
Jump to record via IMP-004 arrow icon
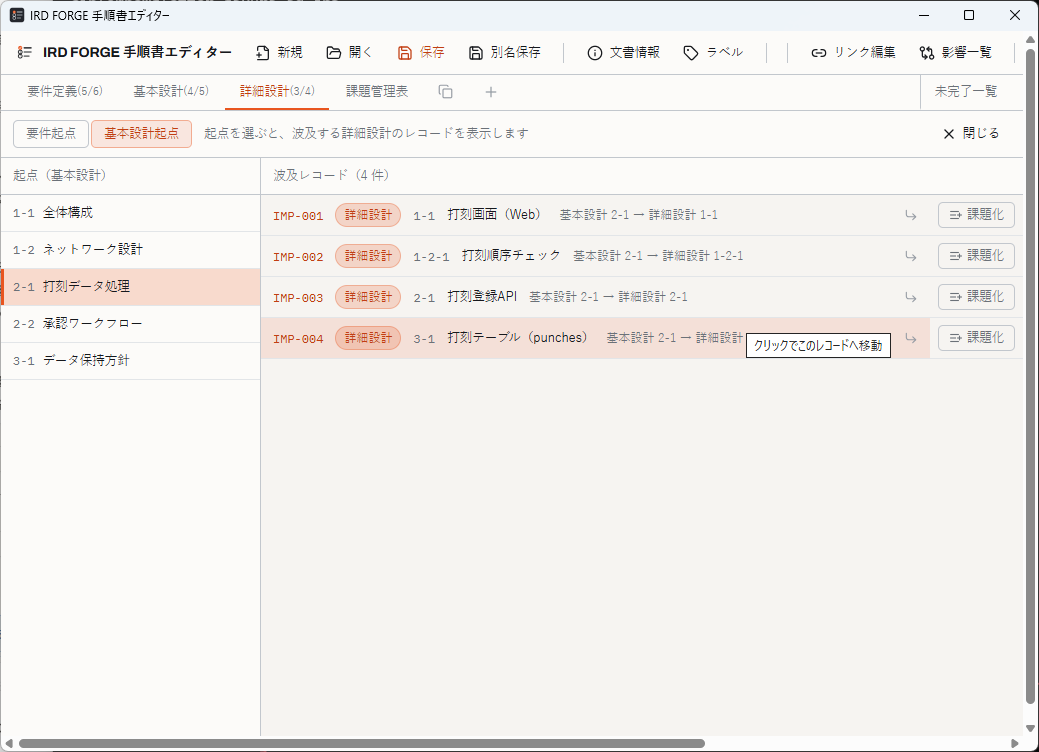pos(911,338)
